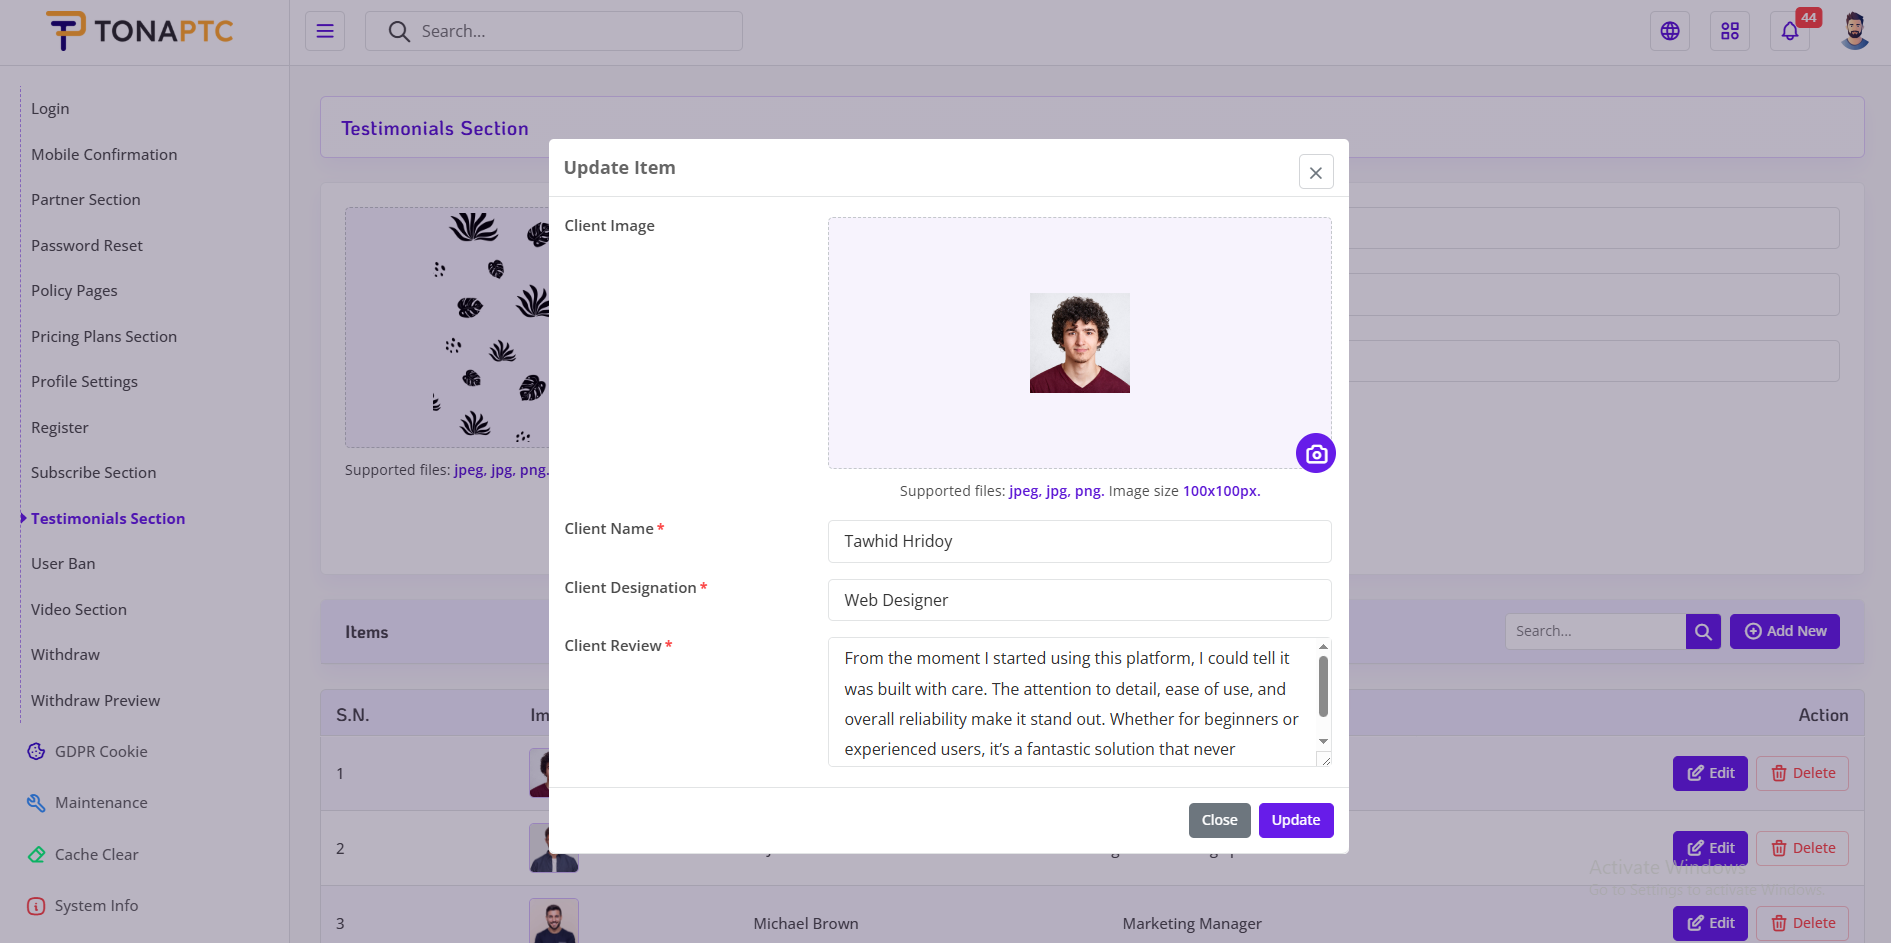Viewport: 1891px width, 943px height.
Task: Click Add New button for items
Action: coord(1785,631)
